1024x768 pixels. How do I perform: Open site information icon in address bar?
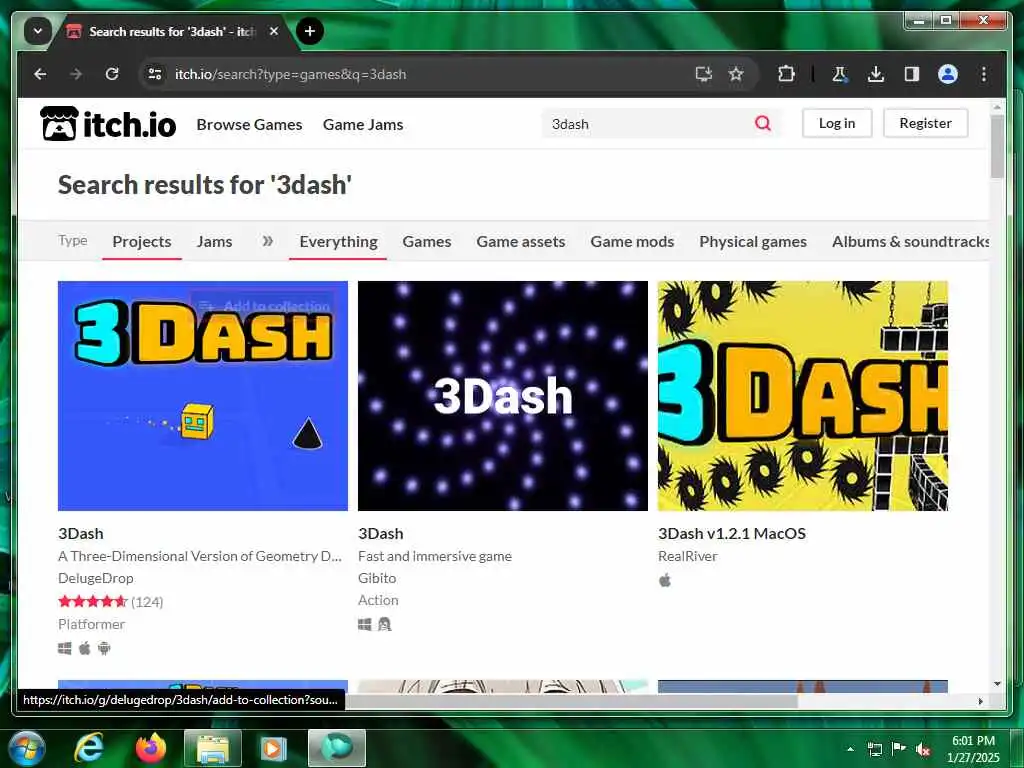[155, 74]
